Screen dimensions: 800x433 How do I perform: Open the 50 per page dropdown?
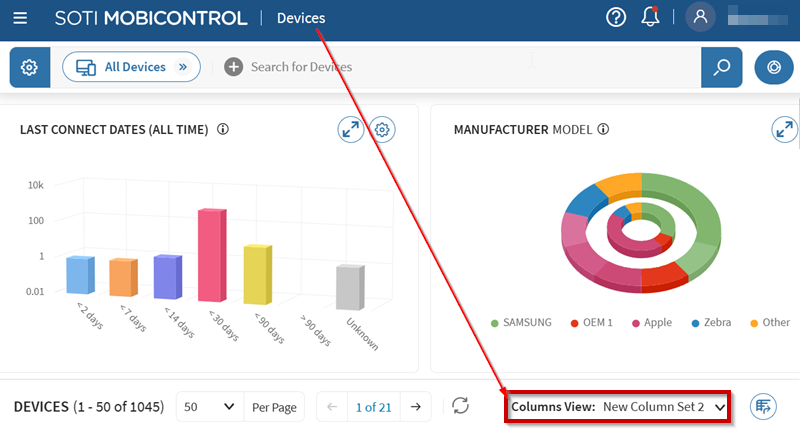(209, 407)
